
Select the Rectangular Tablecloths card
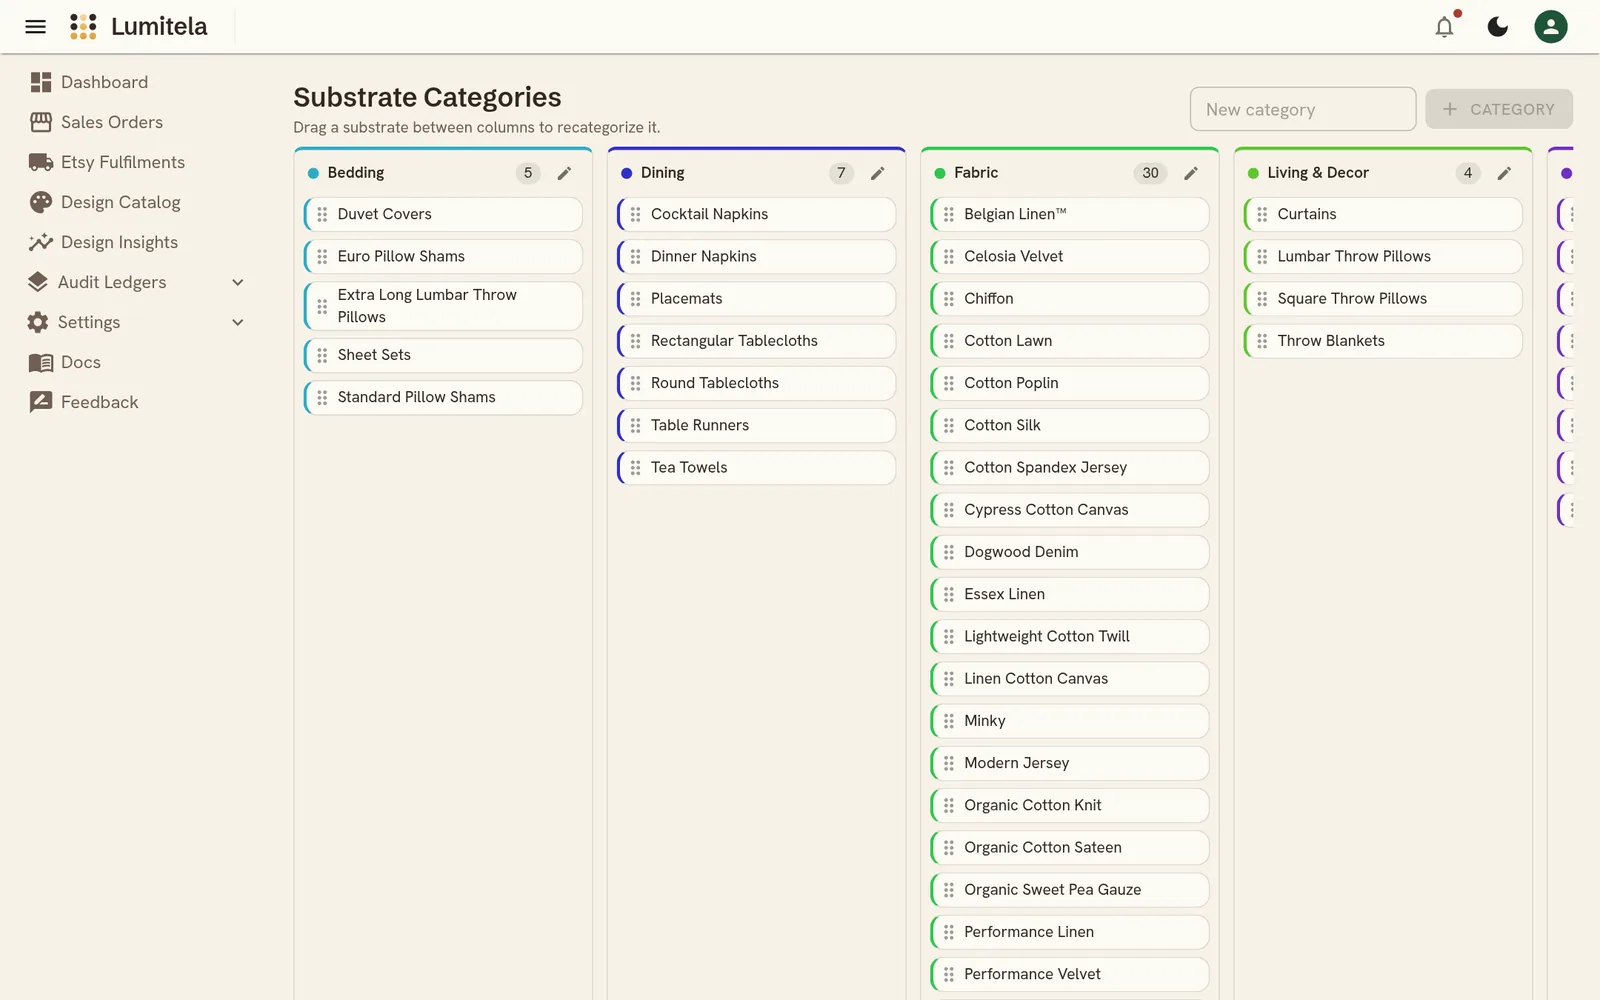pos(756,341)
